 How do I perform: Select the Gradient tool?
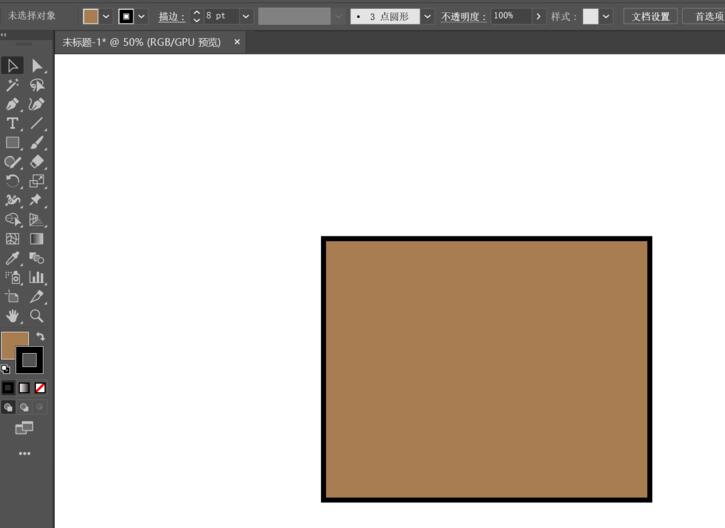[x=37, y=239]
